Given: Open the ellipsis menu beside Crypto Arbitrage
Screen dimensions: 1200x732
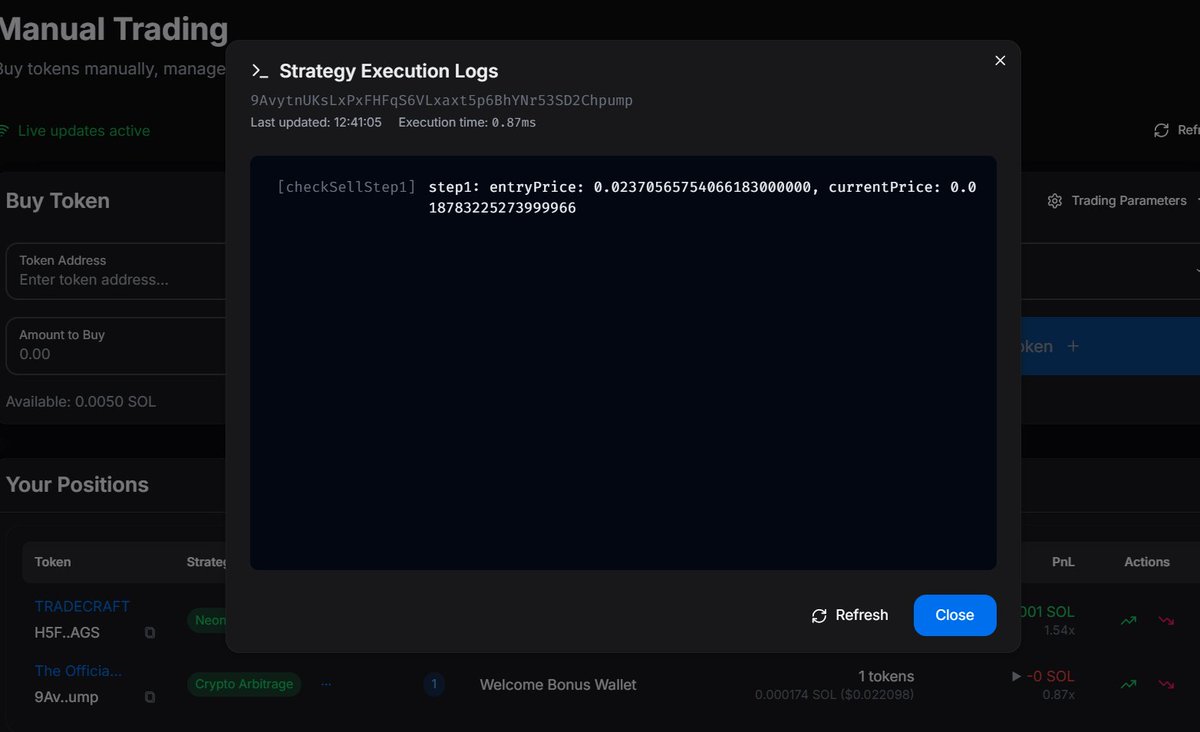Looking at the screenshot, I should 326,684.
